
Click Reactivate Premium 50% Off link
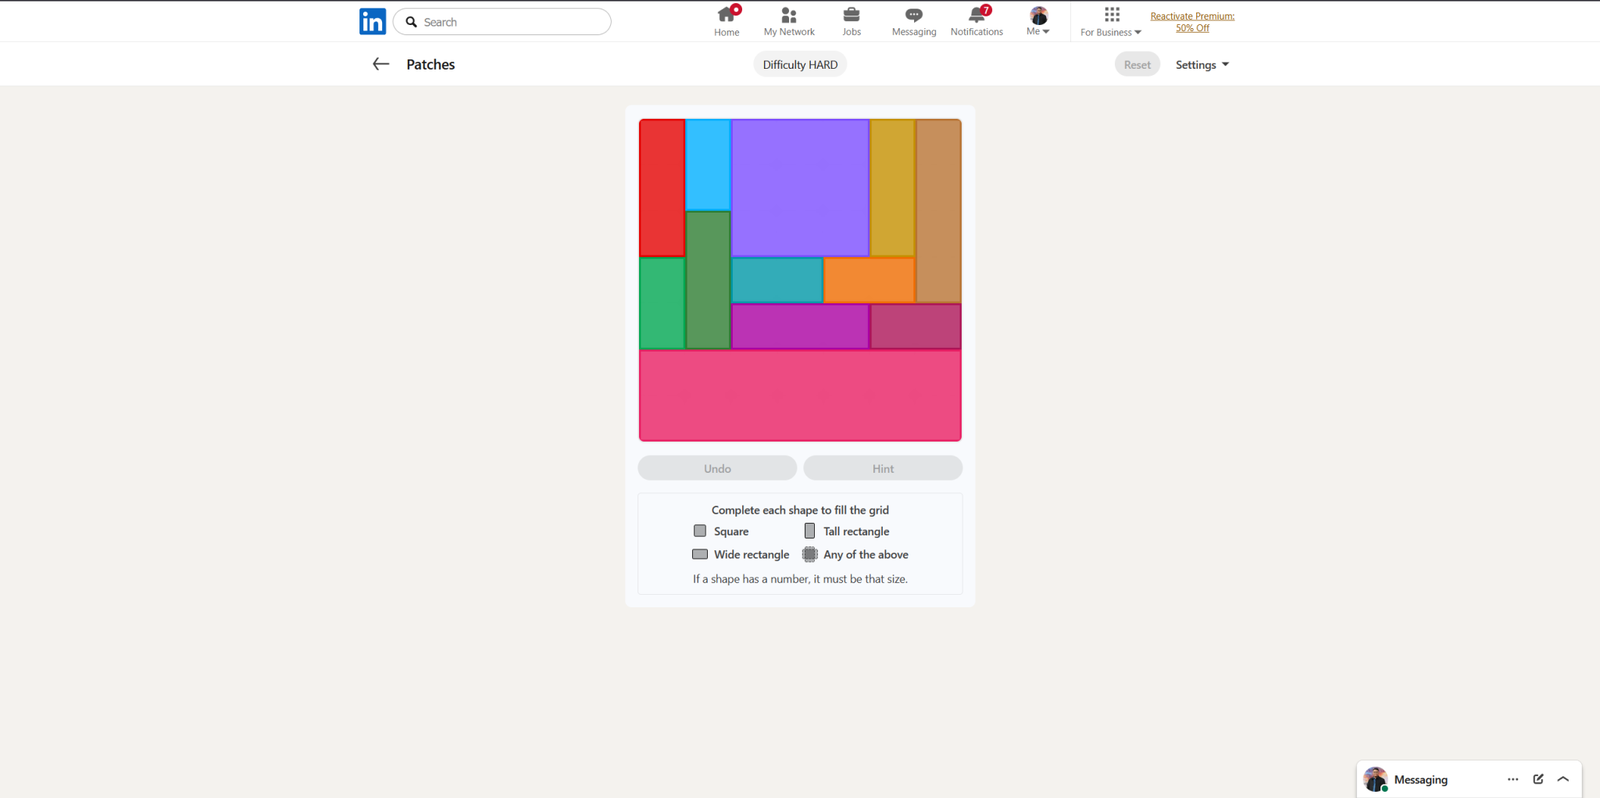point(1192,22)
